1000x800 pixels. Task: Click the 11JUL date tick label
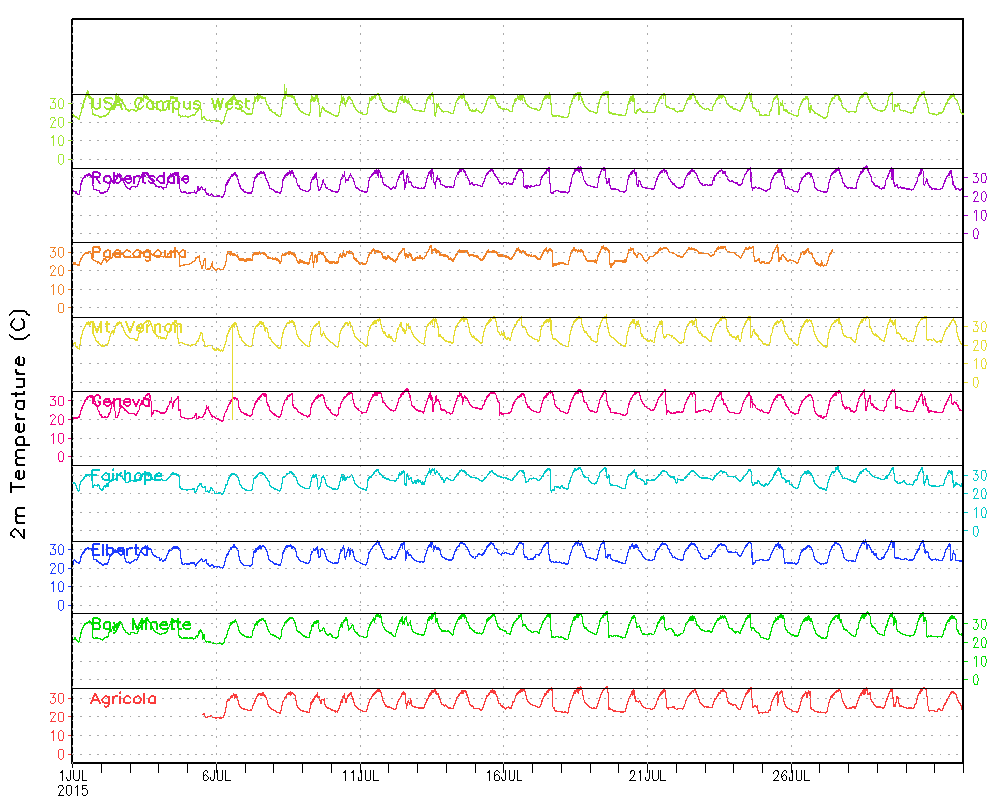[x=360, y=775]
